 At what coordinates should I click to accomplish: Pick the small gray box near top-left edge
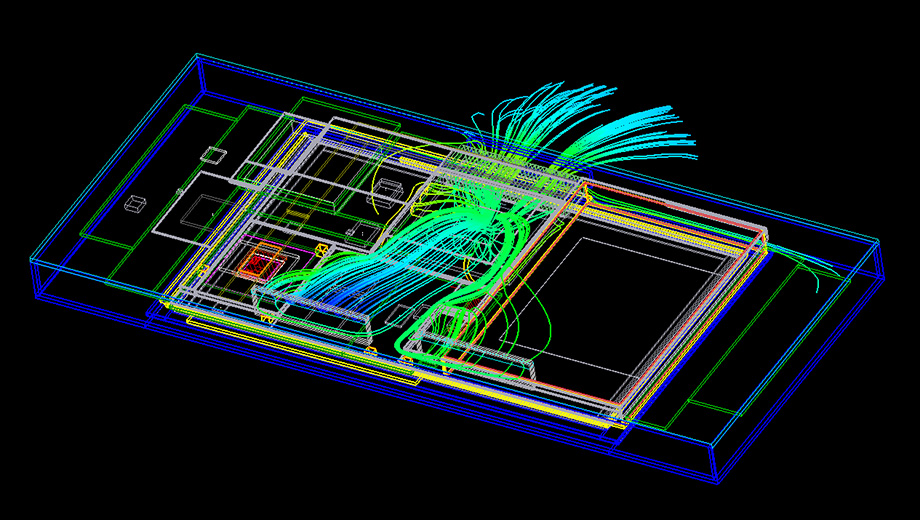click(x=213, y=155)
